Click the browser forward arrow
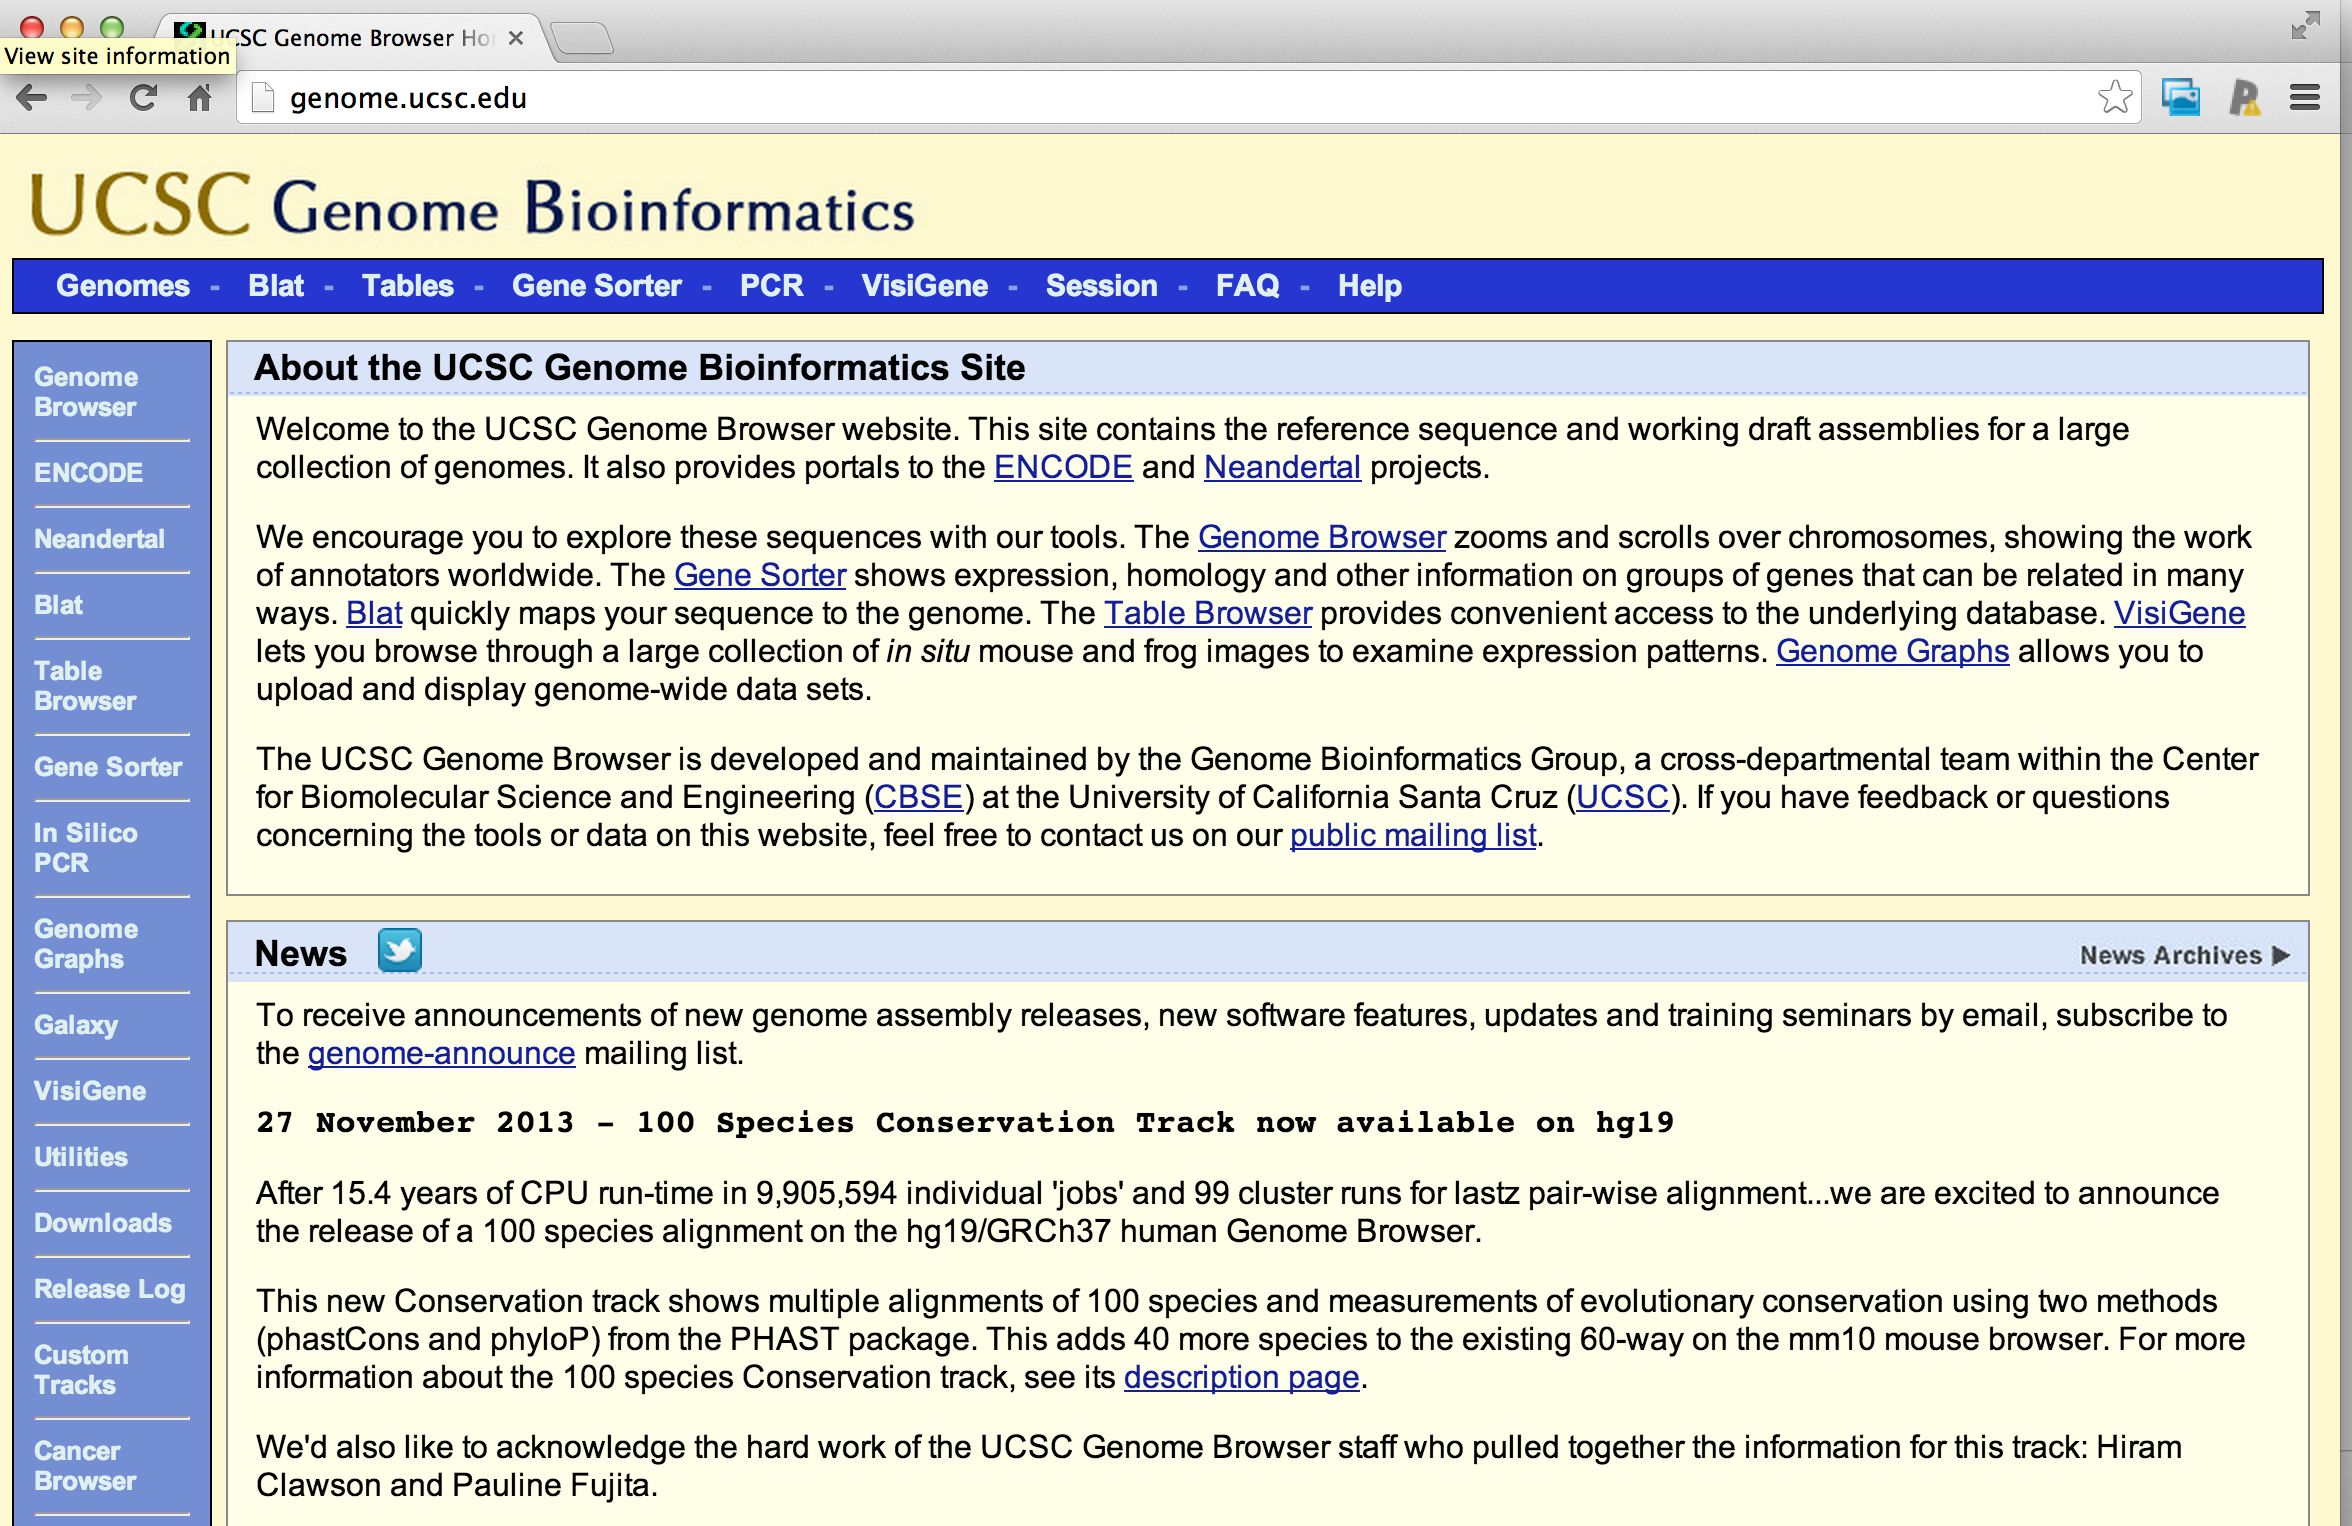 pos(88,97)
